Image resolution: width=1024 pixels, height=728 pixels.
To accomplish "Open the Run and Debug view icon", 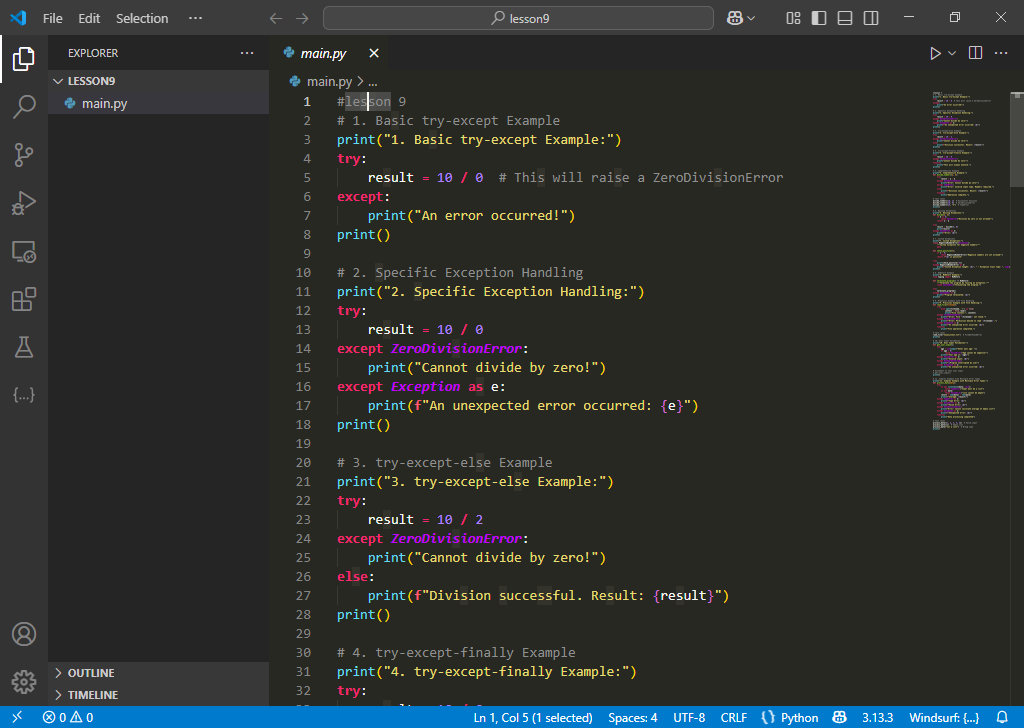I will [x=24, y=203].
